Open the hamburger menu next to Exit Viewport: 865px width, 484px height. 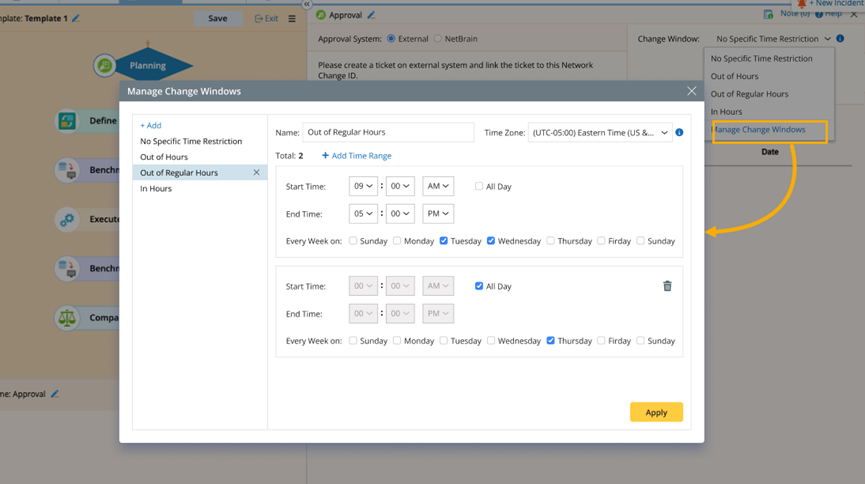292,18
